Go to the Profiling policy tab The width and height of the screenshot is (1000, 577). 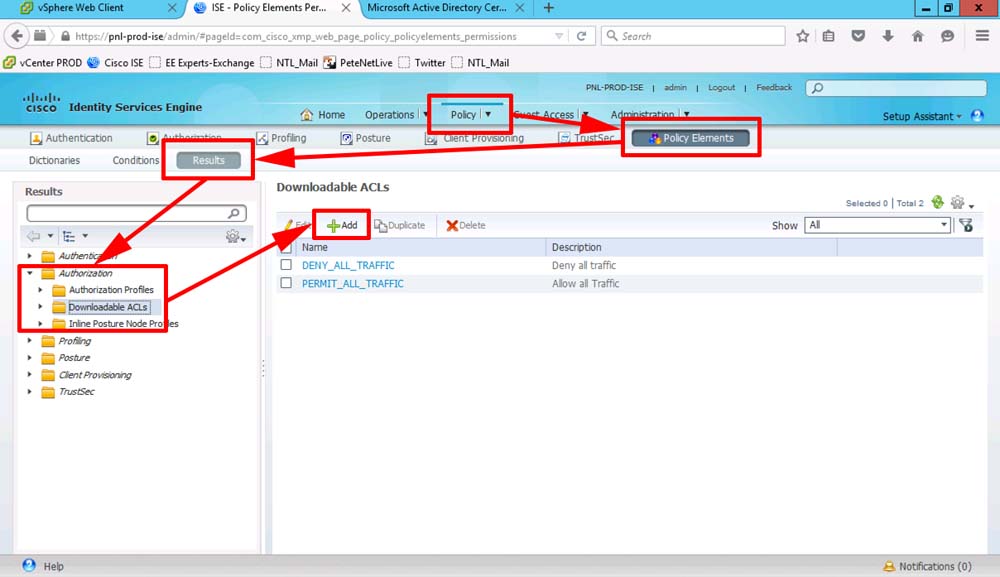tap(281, 138)
